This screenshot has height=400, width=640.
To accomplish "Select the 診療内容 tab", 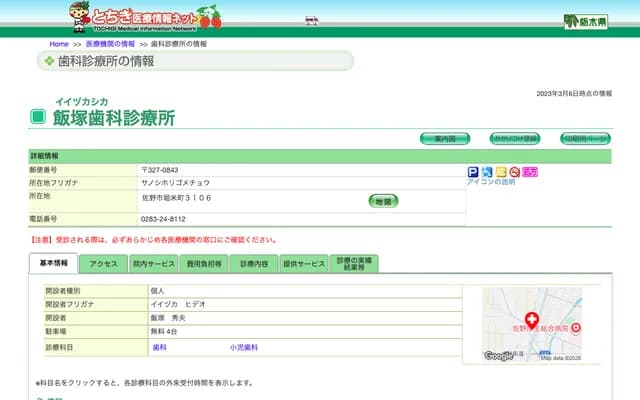I will [x=253, y=263].
